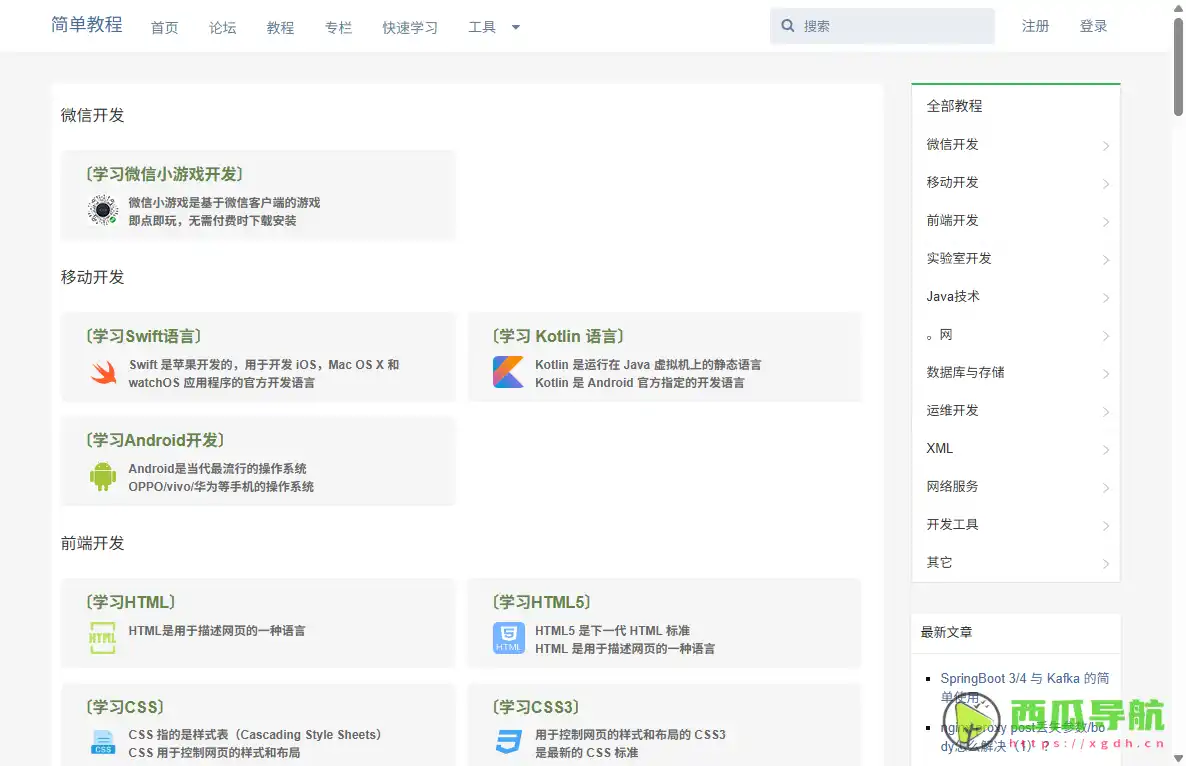This screenshot has width=1186, height=766.
Task: Open 学习微信小游戏开发 tutorial link
Action: [x=164, y=174]
